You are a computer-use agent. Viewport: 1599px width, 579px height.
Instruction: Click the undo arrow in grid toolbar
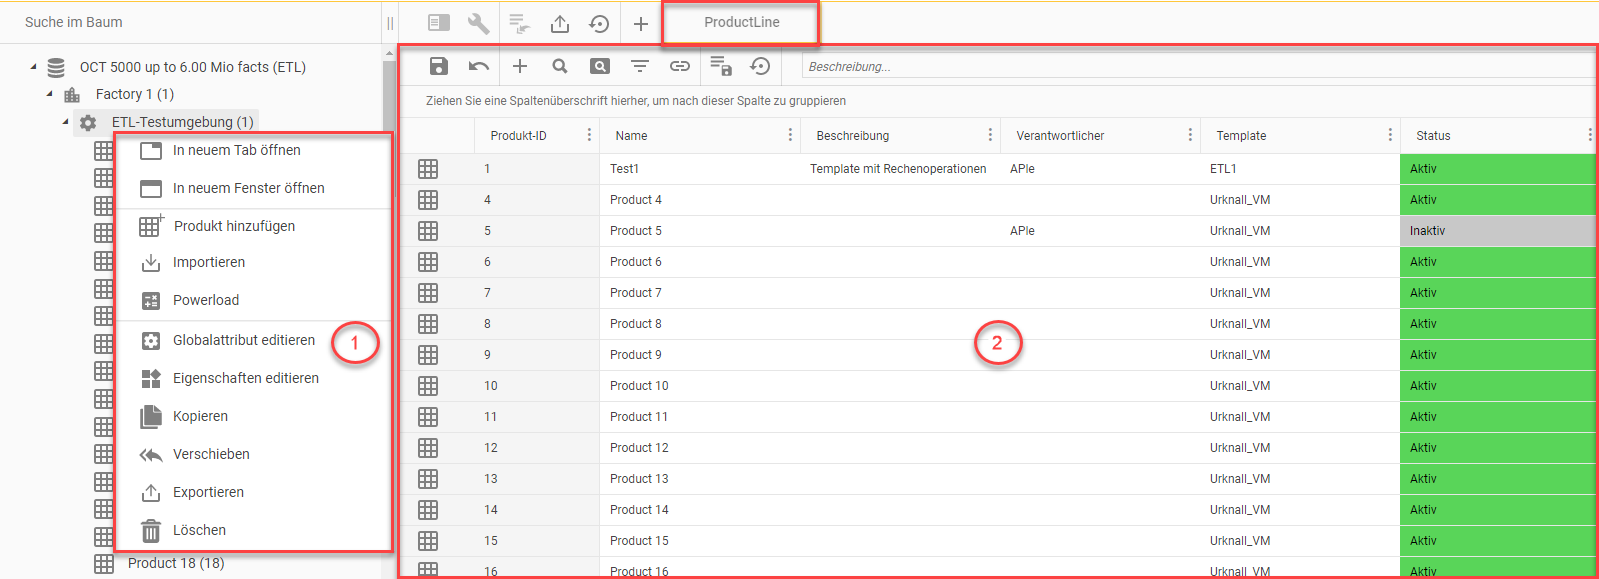[479, 66]
